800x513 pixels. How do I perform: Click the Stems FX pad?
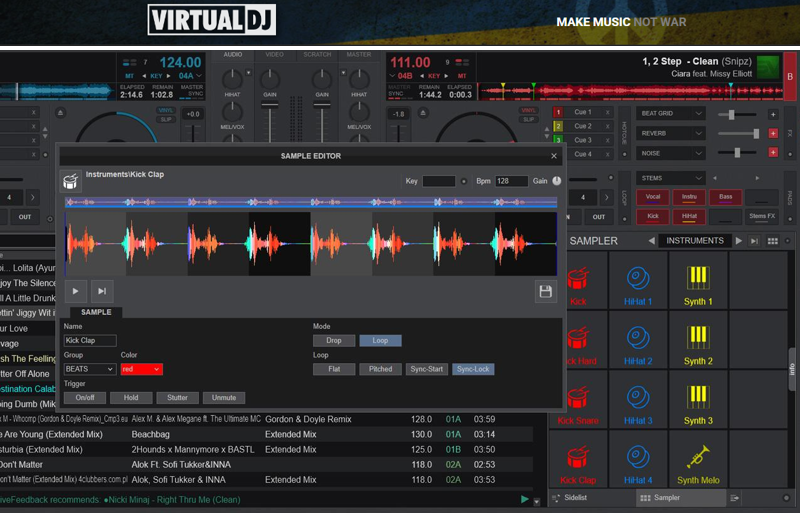(762, 216)
